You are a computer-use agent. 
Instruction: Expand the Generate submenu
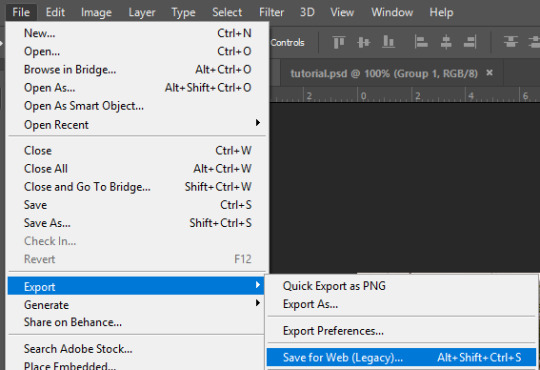pos(137,305)
